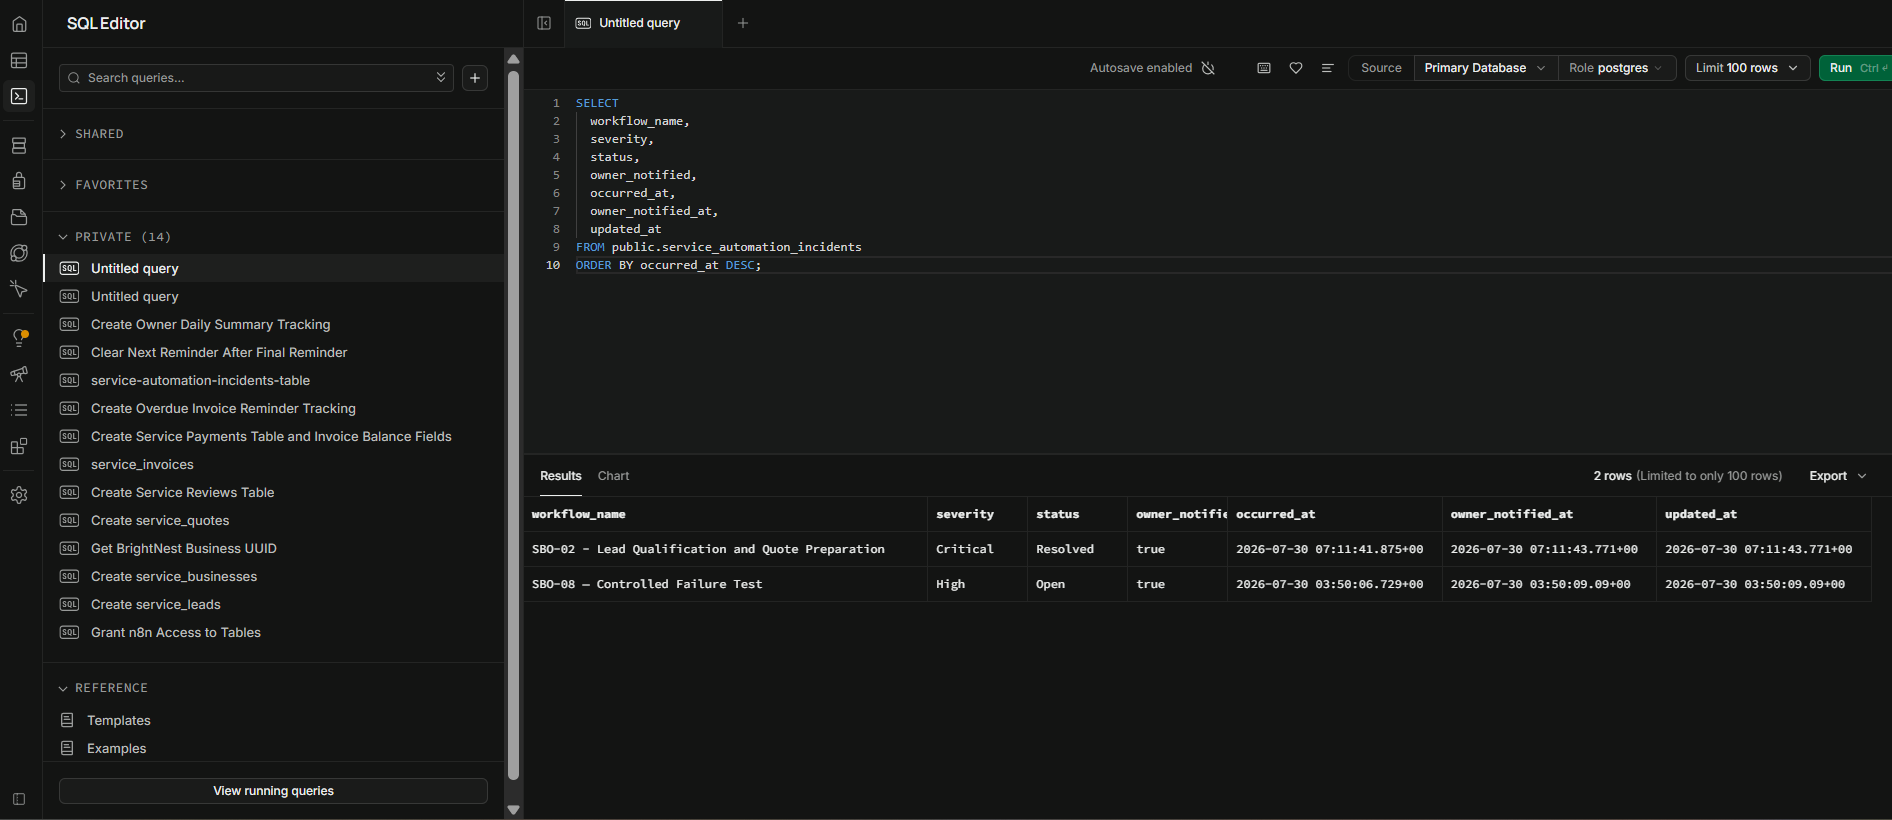Open the Edge Functions icon

click(x=19, y=253)
